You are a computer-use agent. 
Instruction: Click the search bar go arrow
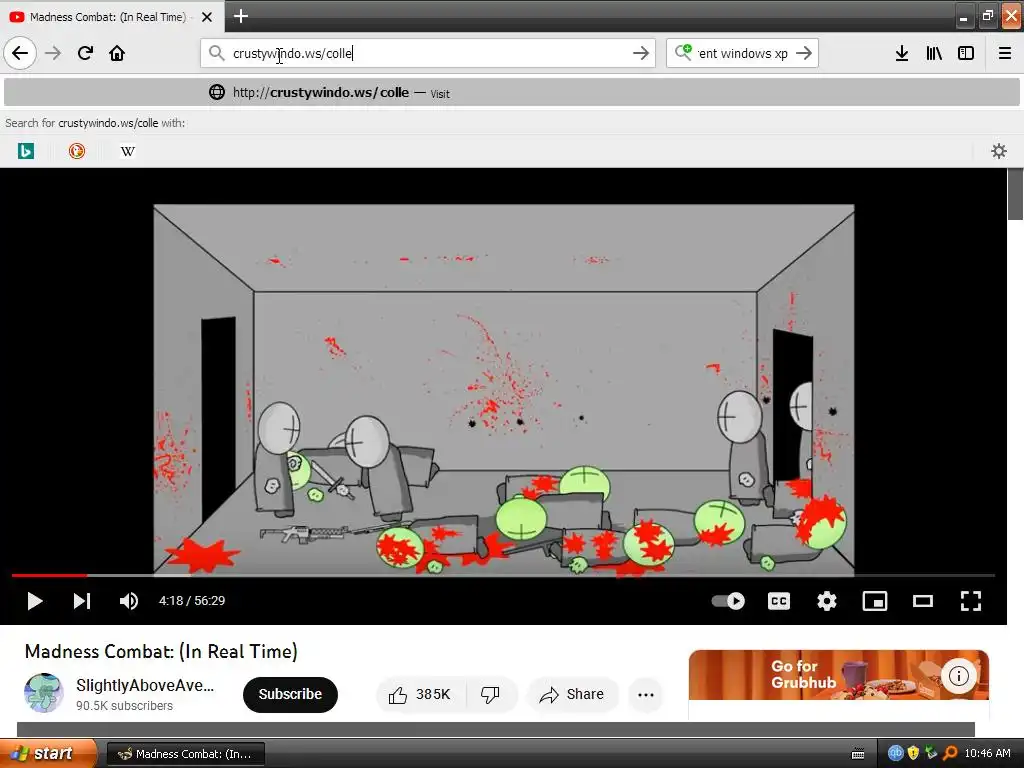(804, 53)
